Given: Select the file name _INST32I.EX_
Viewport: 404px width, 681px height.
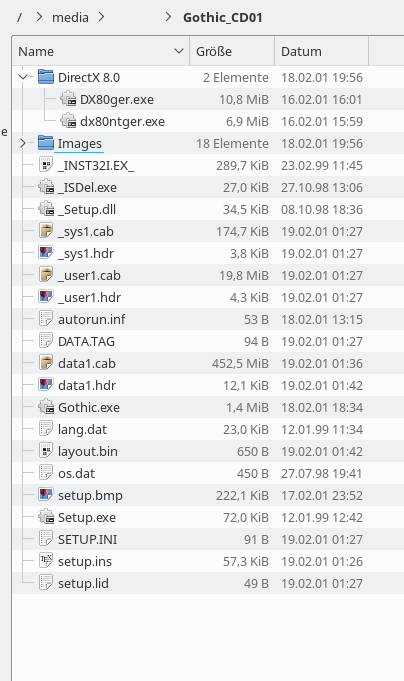Looking at the screenshot, I should (96, 166).
